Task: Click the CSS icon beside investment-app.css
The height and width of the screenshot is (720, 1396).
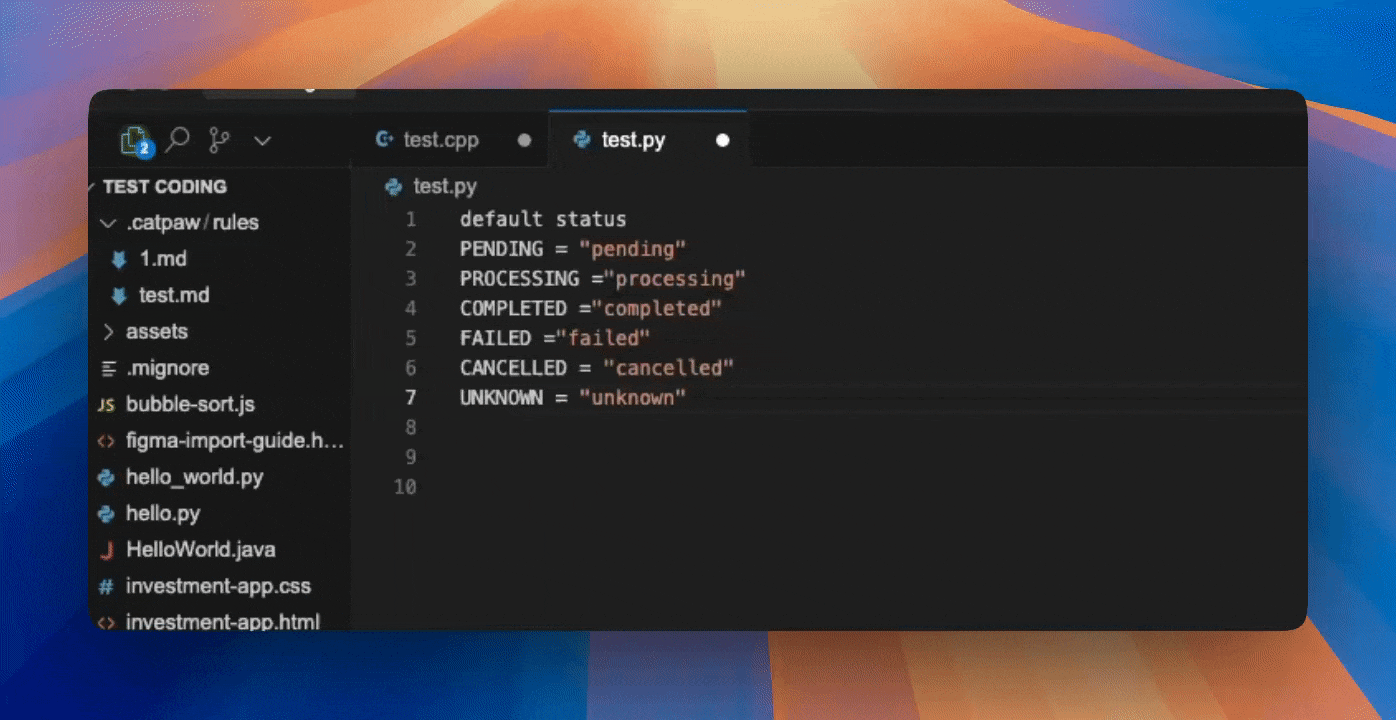Action: [106, 586]
